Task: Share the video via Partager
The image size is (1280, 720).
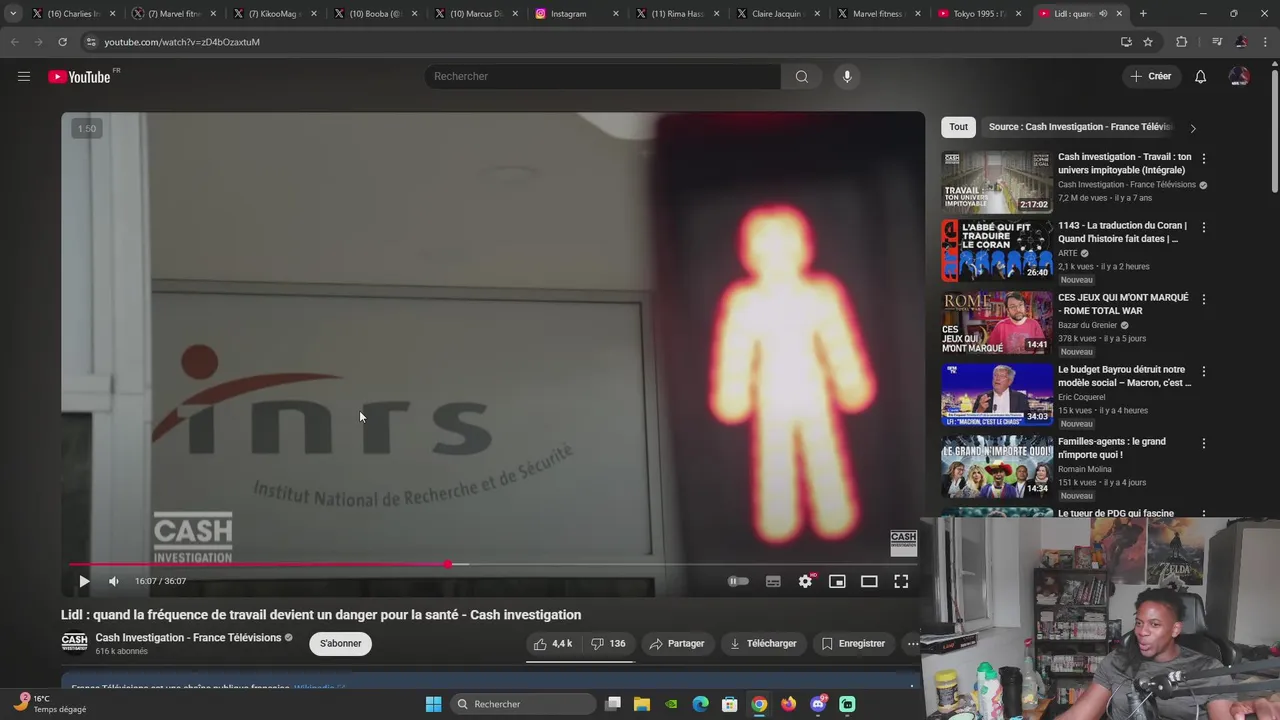Action: (677, 644)
